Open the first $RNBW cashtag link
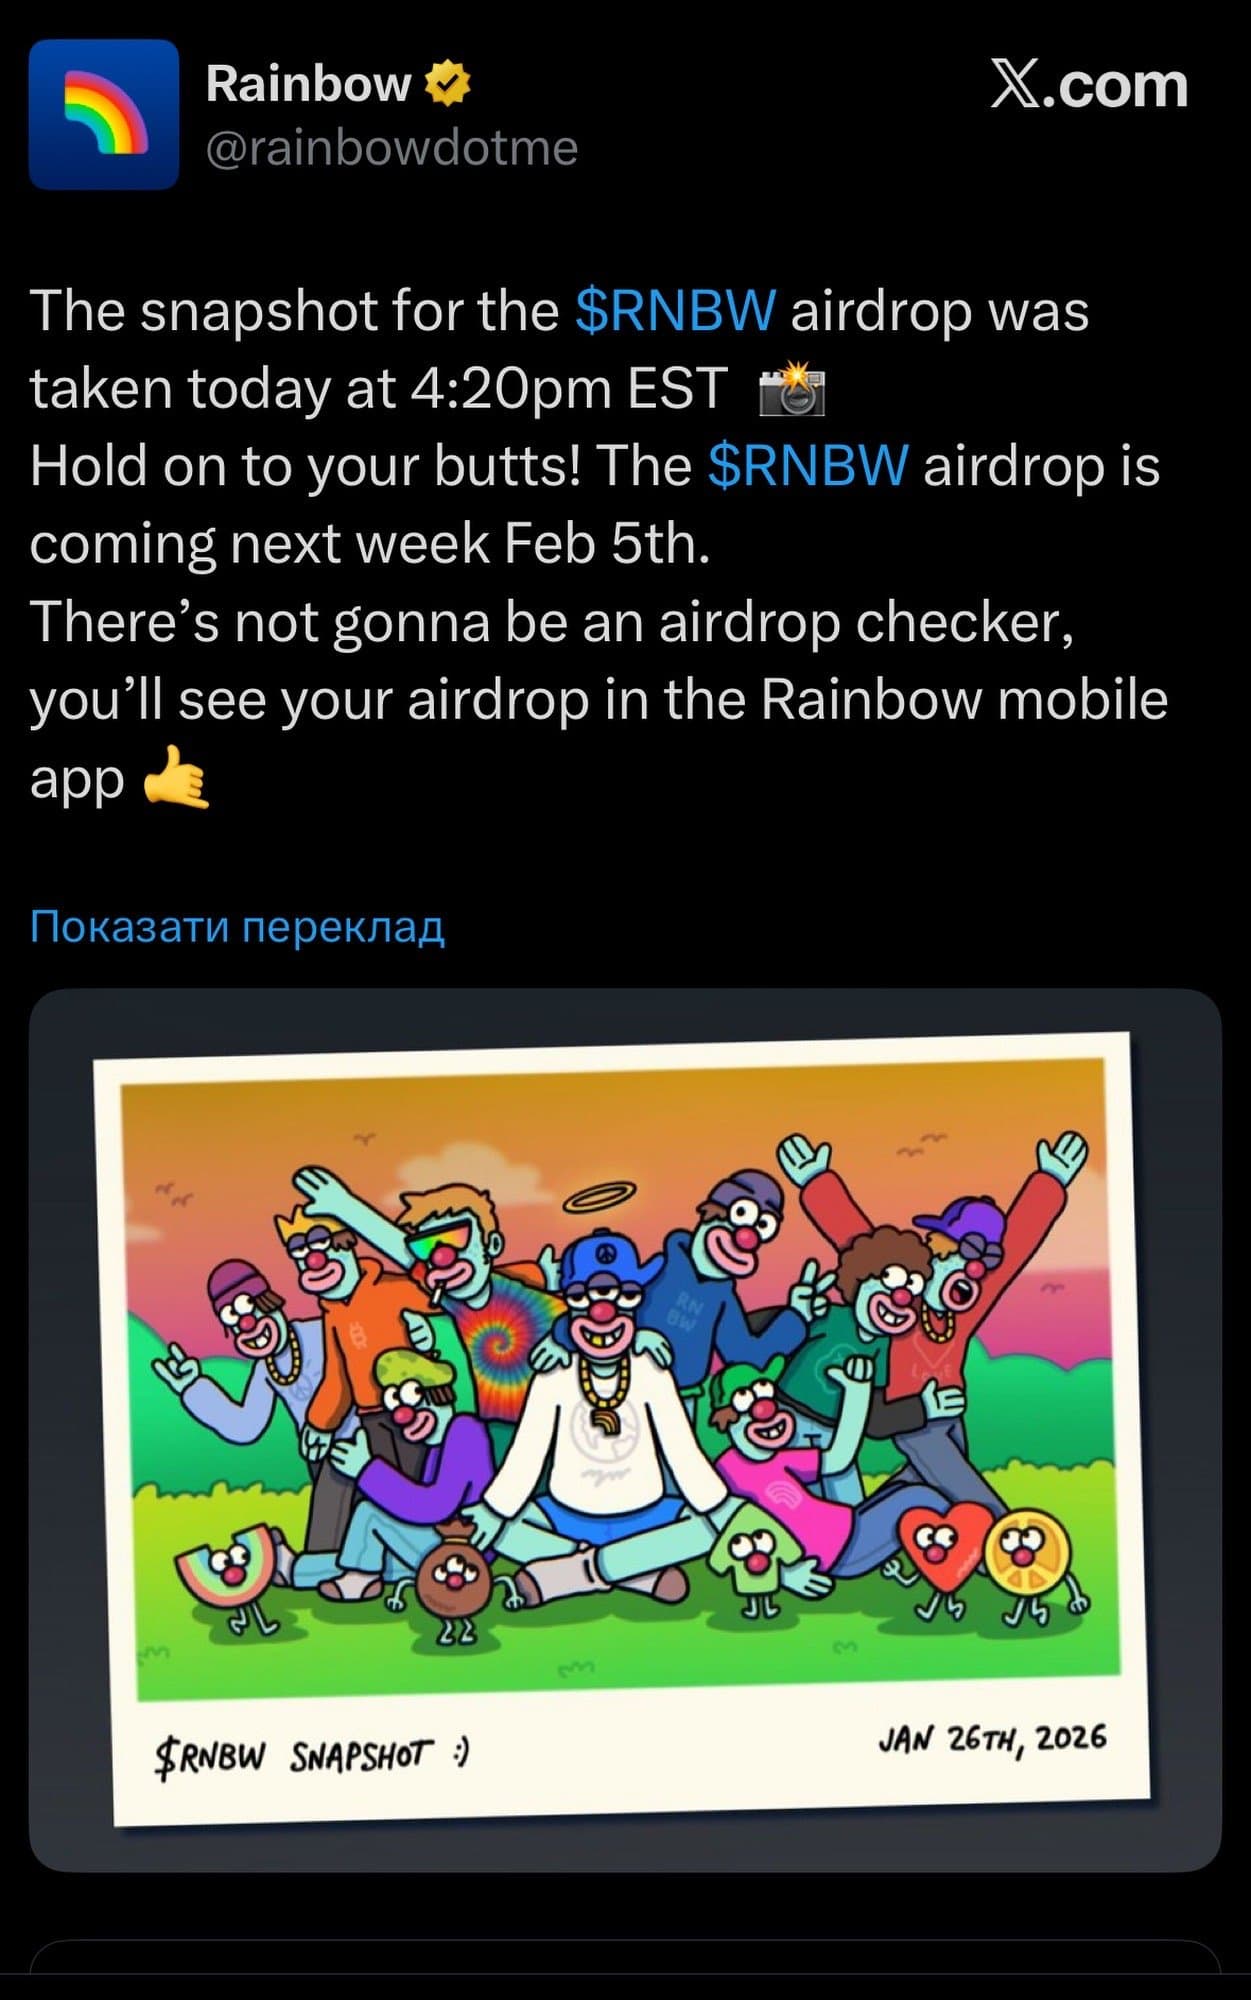 (x=676, y=311)
